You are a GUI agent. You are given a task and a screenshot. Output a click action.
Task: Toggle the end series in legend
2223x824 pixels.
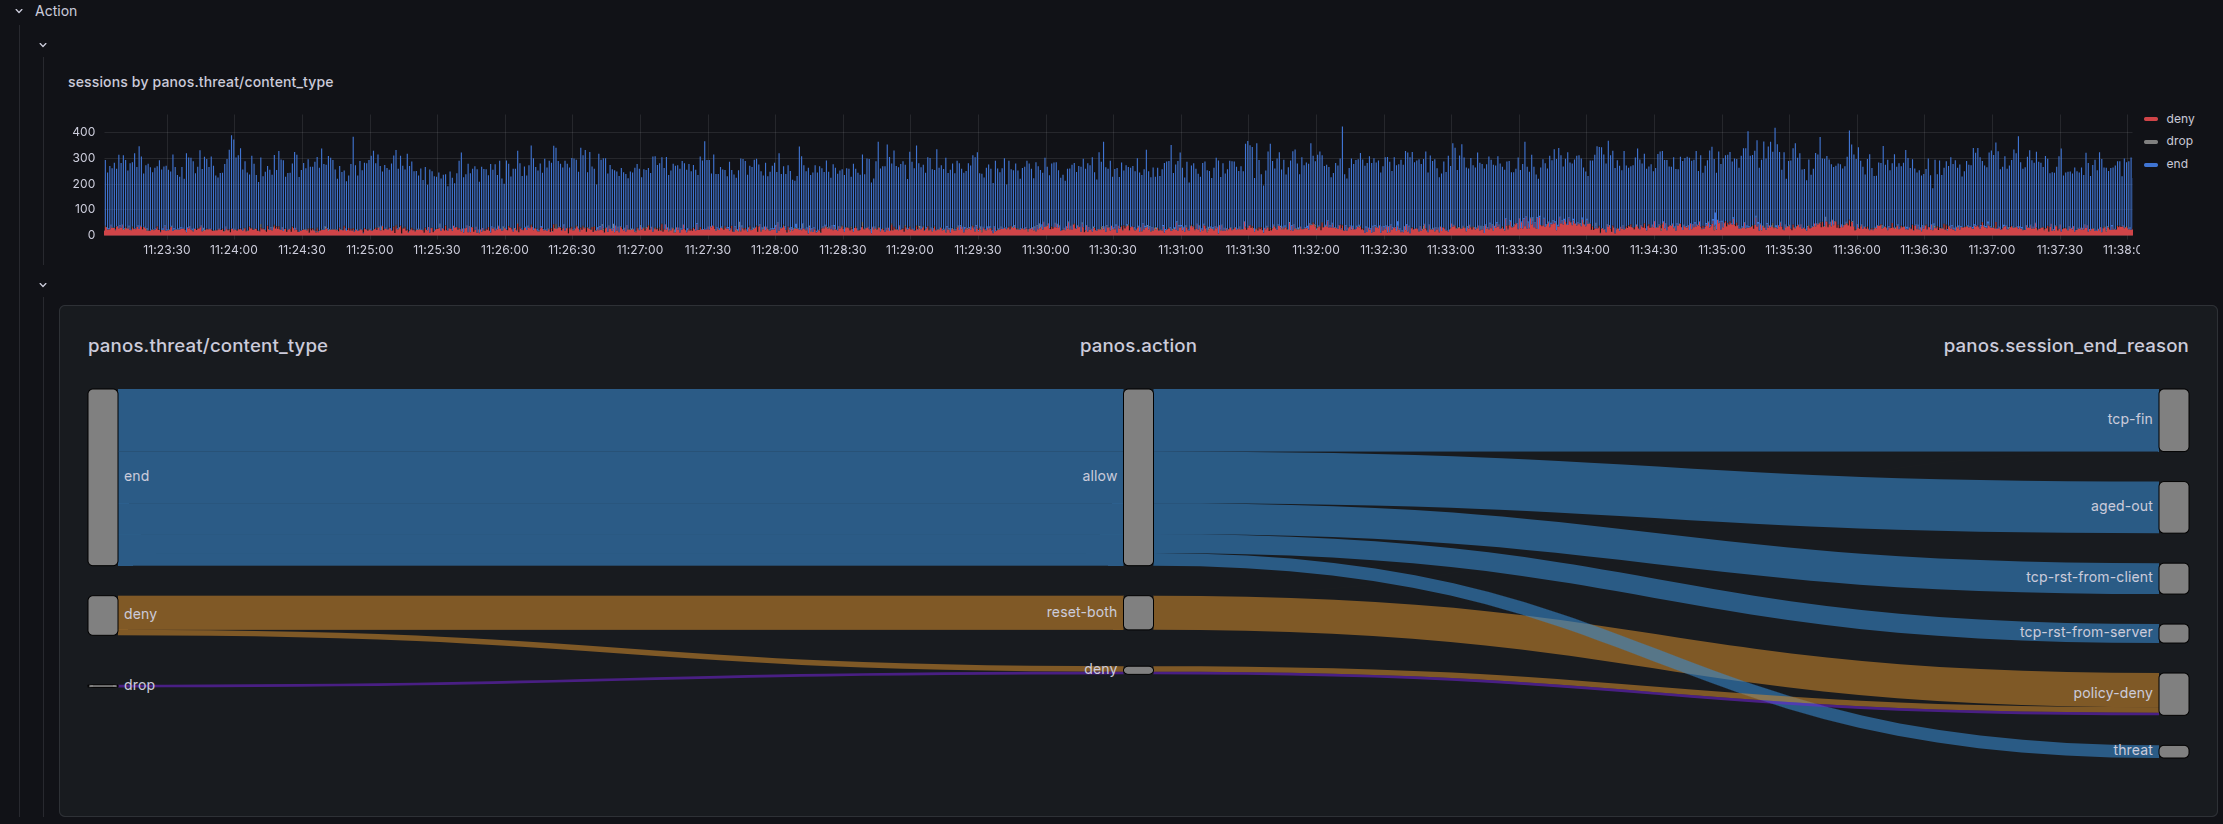[2176, 164]
